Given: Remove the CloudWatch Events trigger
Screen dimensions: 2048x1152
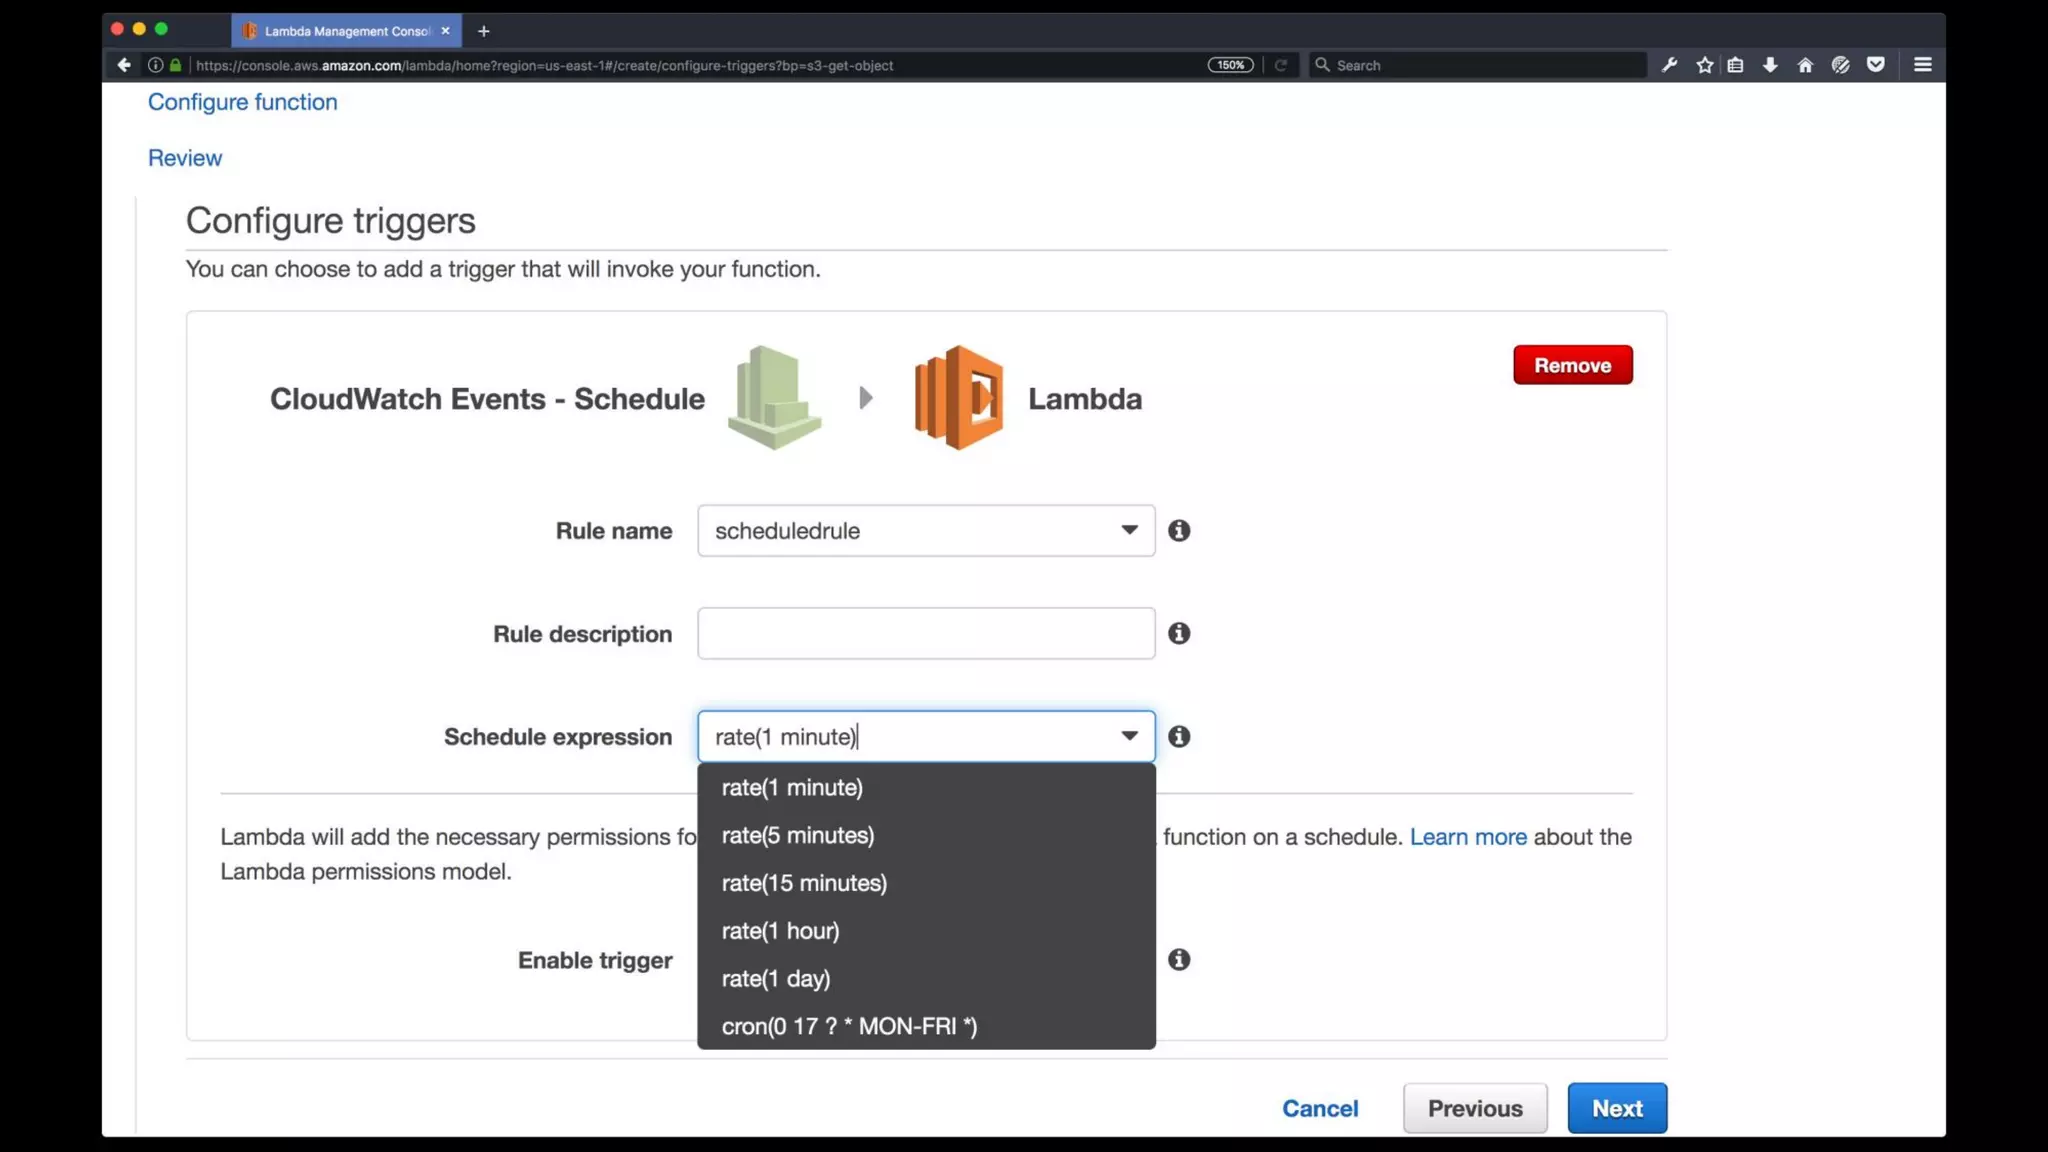Looking at the screenshot, I should pyautogui.click(x=1572, y=365).
